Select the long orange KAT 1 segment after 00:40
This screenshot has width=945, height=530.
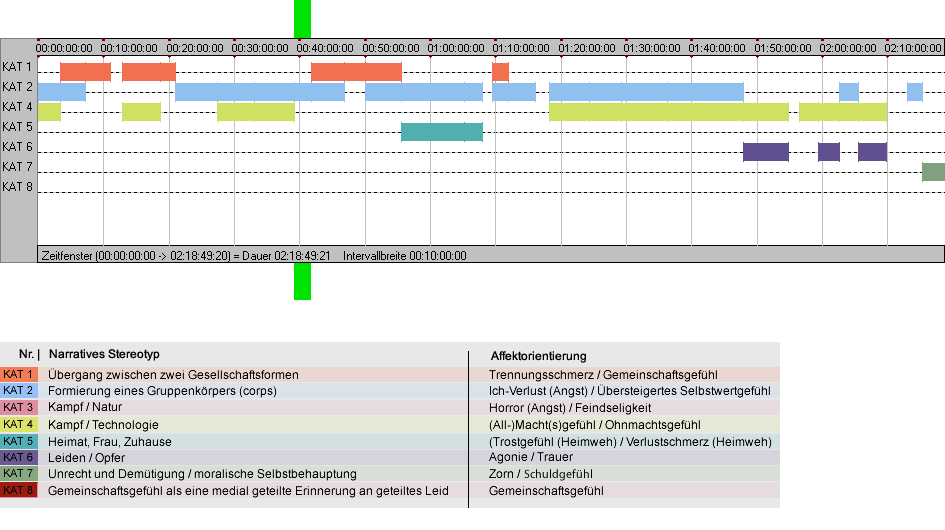[356, 72]
